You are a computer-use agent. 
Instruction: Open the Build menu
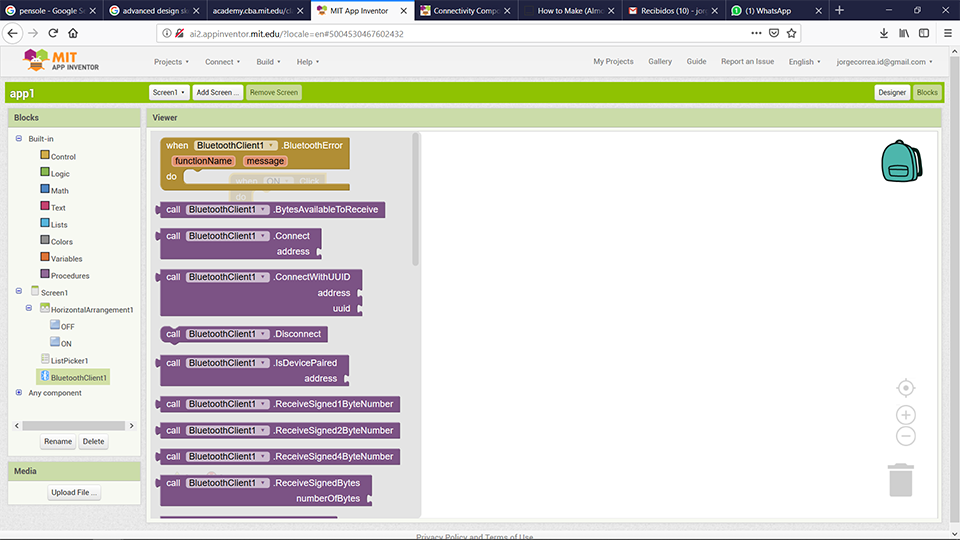click(268, 62)
